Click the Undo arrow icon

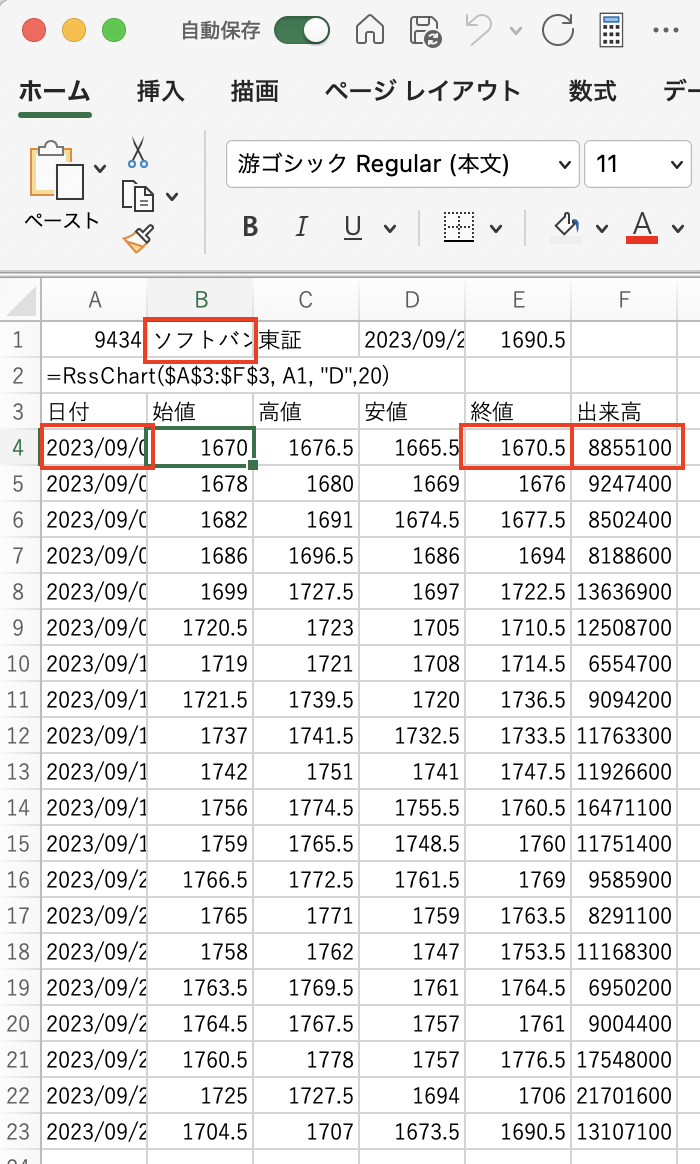point(479,30)
